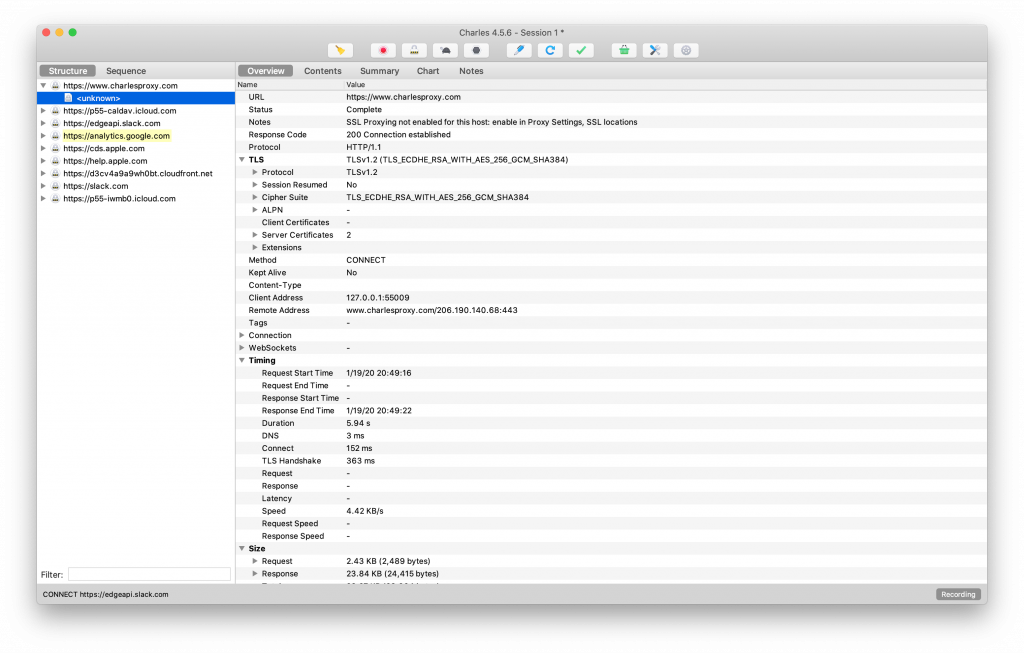
Task: Expand the help.apple.com host
Action: tap(44, 161)
